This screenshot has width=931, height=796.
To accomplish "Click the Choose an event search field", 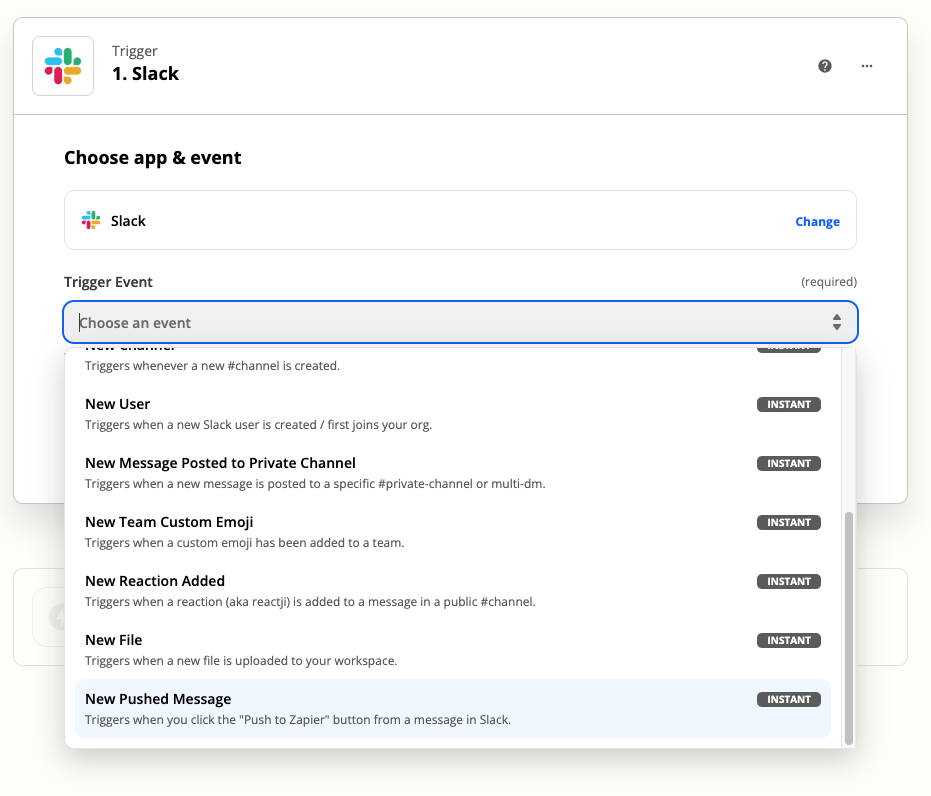I will coord(440,323).
